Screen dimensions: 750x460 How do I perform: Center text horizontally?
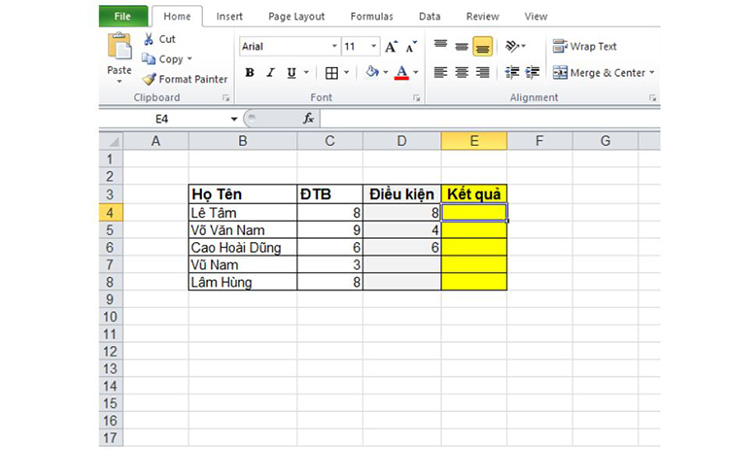coord(462,73)
